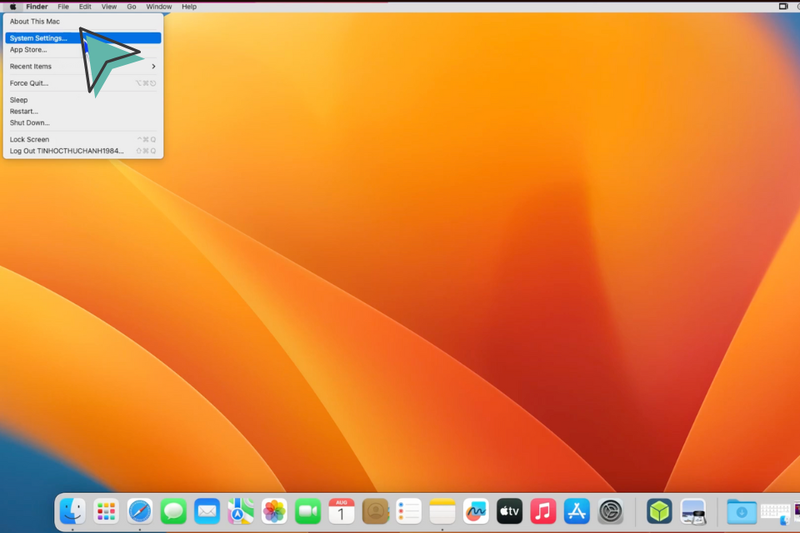Launch Reminders from the Dock
The height and width of the screenshot is (533, 800).
(x=409, y=511)
